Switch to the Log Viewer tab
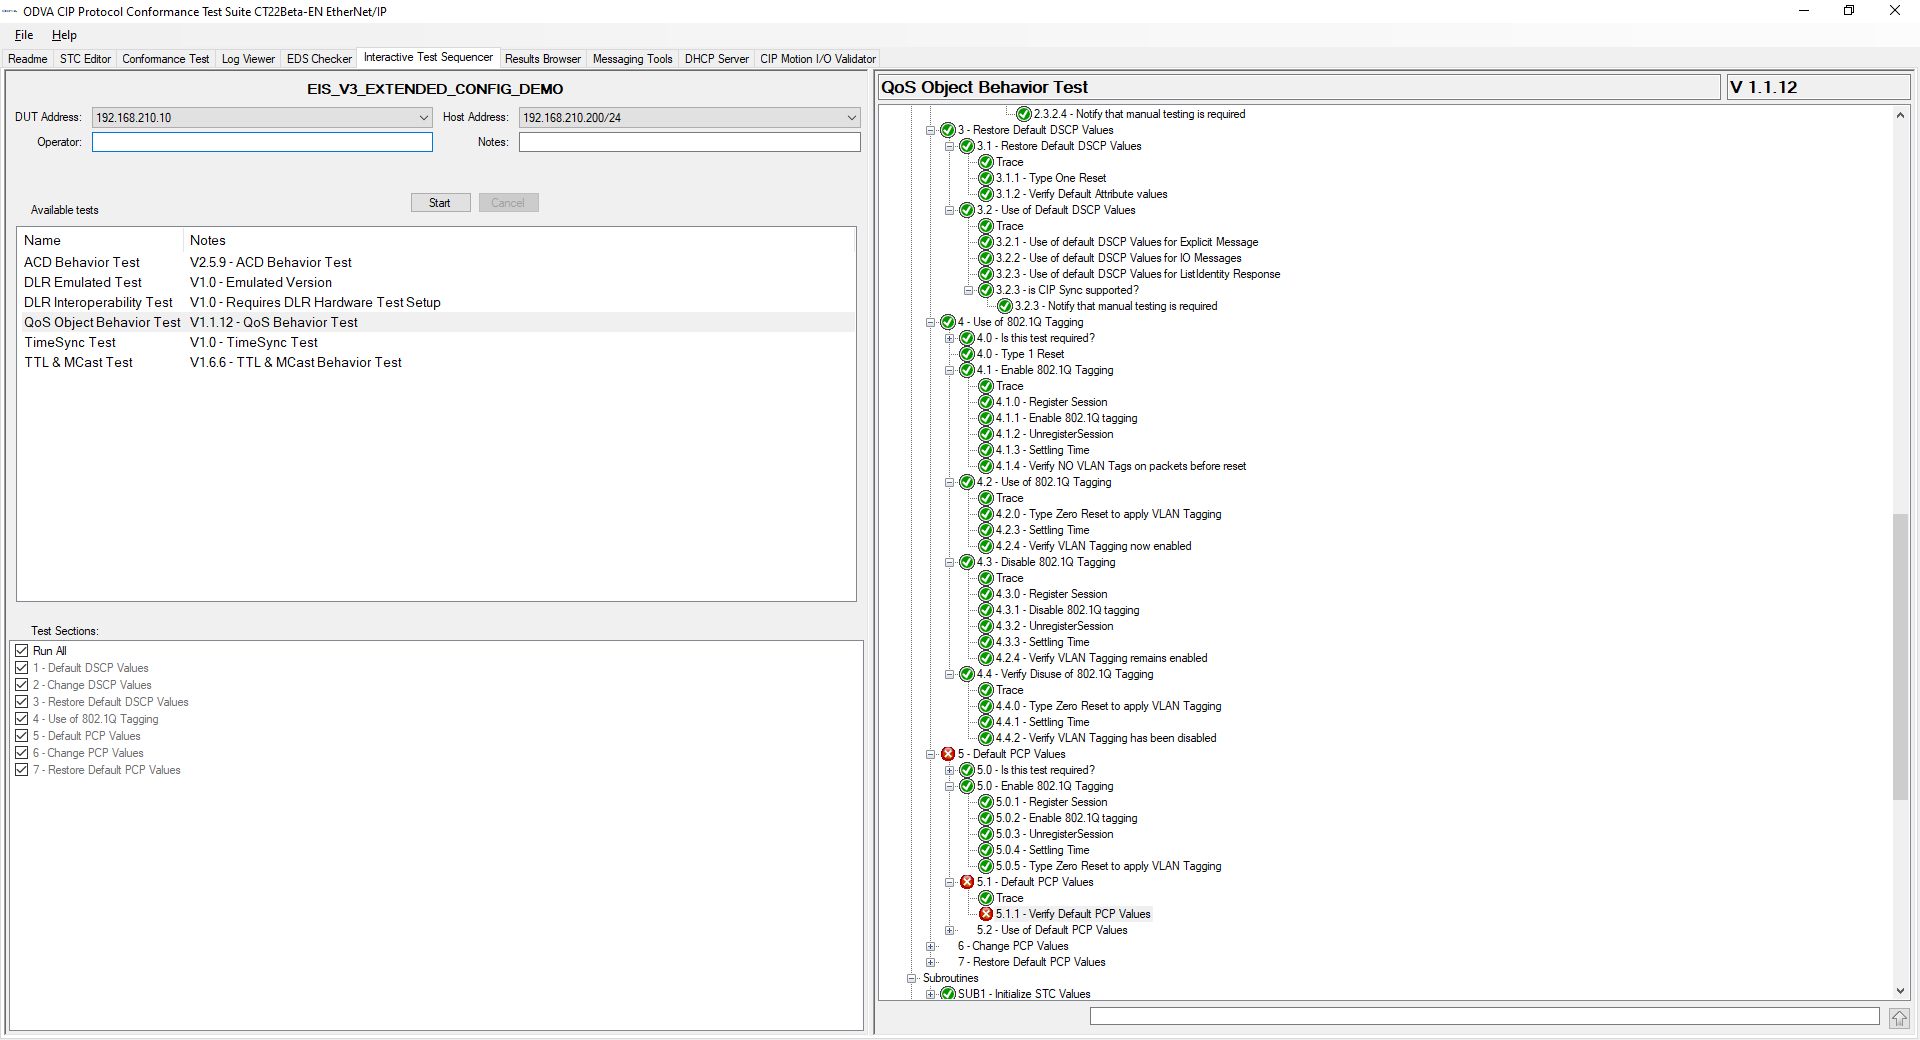1920x1040 pixels. click(248, 59)
